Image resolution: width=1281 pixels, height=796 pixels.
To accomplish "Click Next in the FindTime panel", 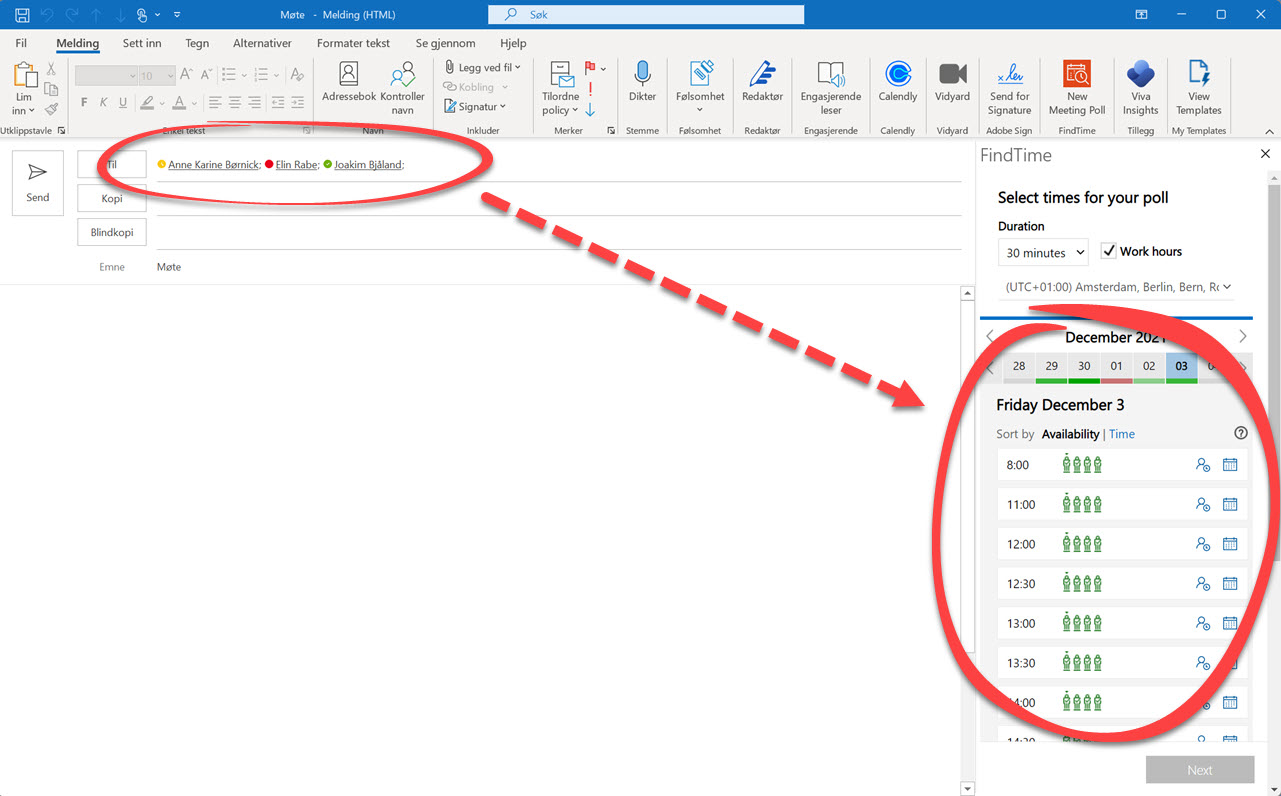I will tap(1199, 769).
